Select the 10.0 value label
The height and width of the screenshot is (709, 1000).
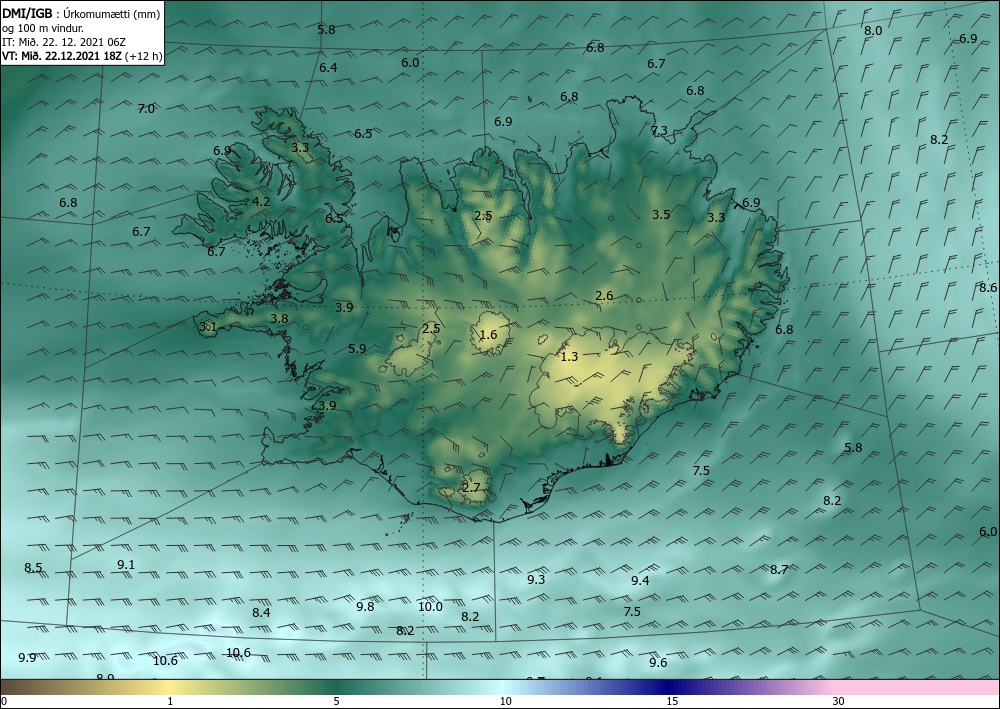coord(430,607)
